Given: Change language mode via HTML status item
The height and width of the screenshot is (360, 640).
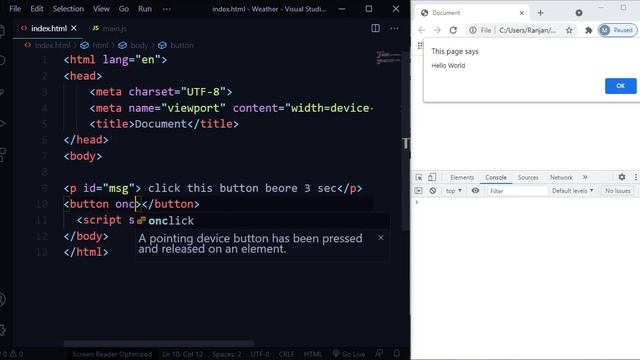Looking at the screenshot, I should click(313, 354).
